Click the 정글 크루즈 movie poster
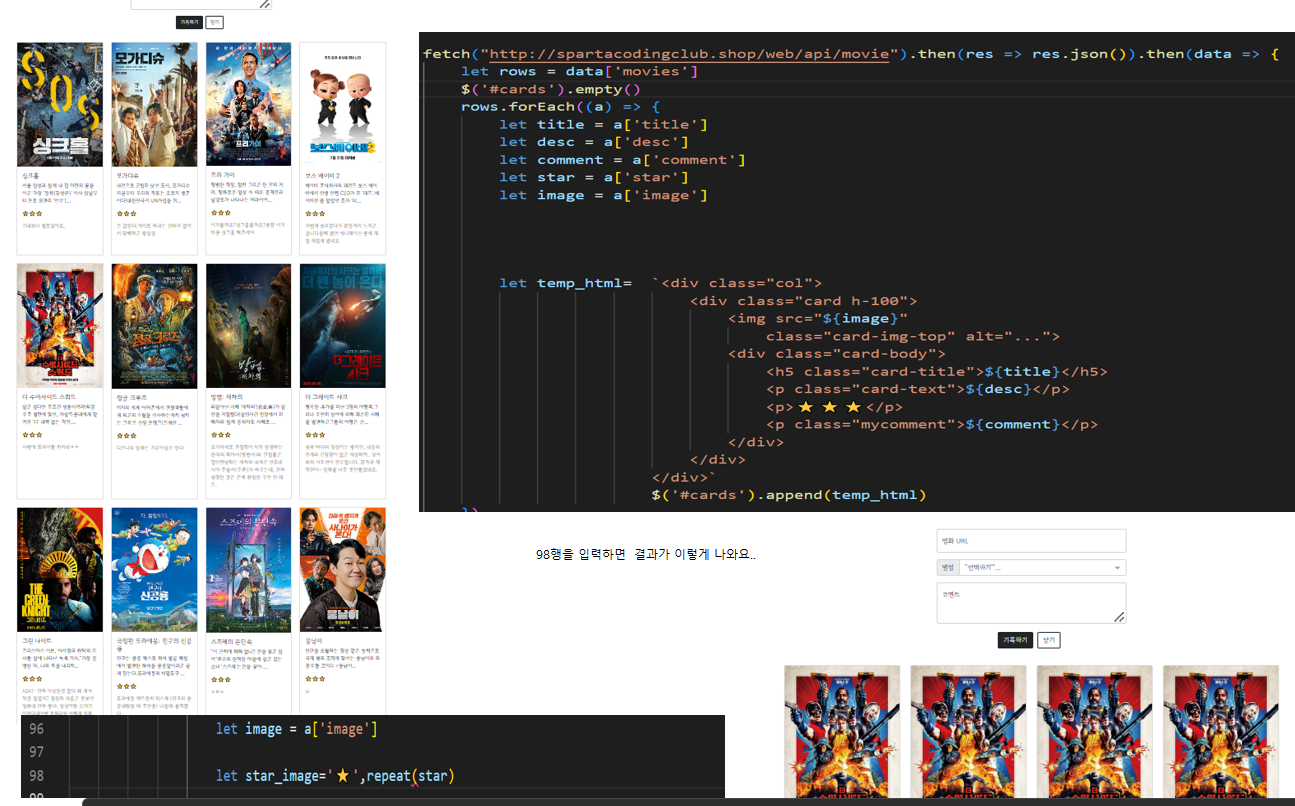Image resolution: width=1295 pixels, height=806 pixels. tap(154, 326)
